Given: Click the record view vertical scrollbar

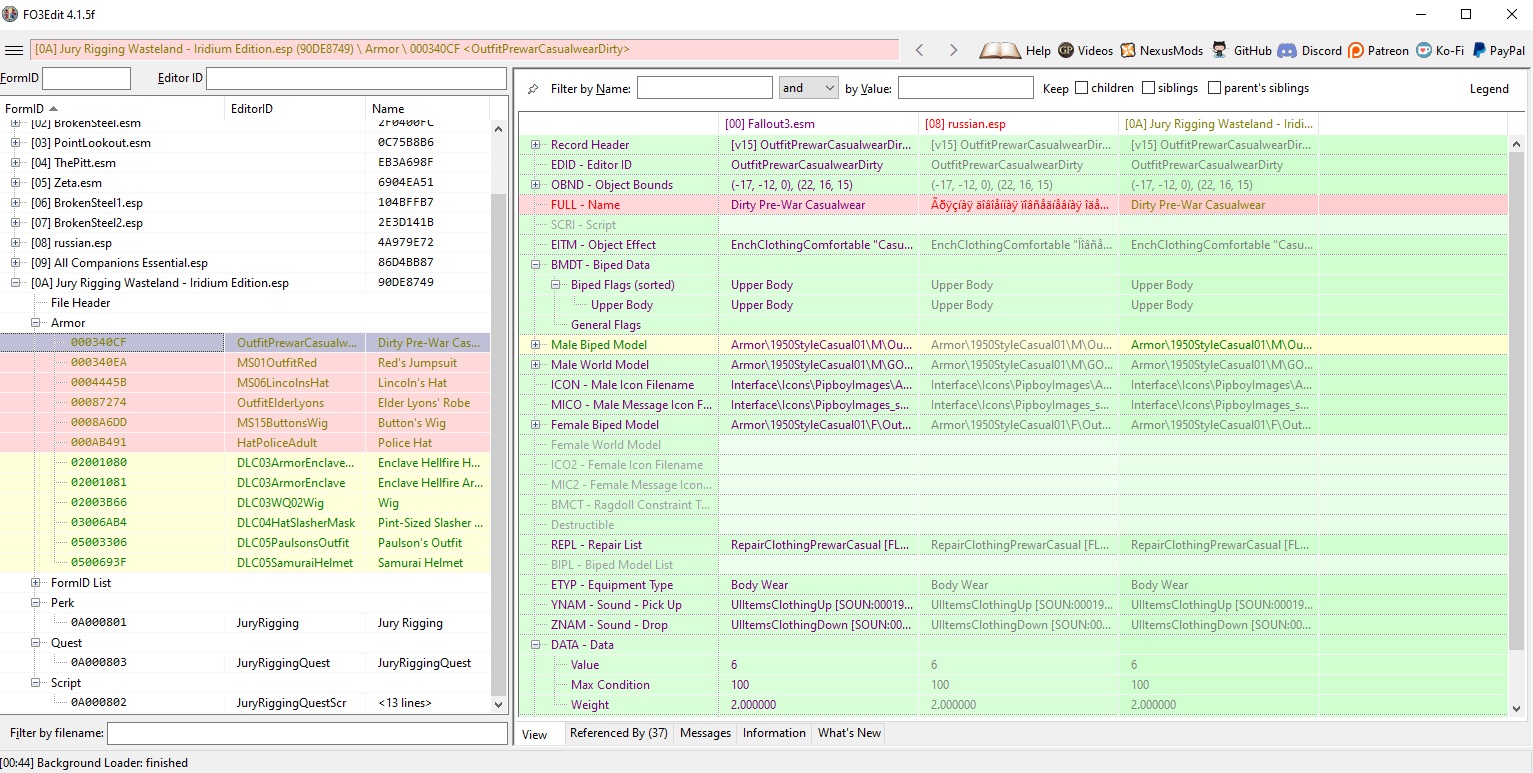Looking at the screenshot, I should tap(1516, 400).
